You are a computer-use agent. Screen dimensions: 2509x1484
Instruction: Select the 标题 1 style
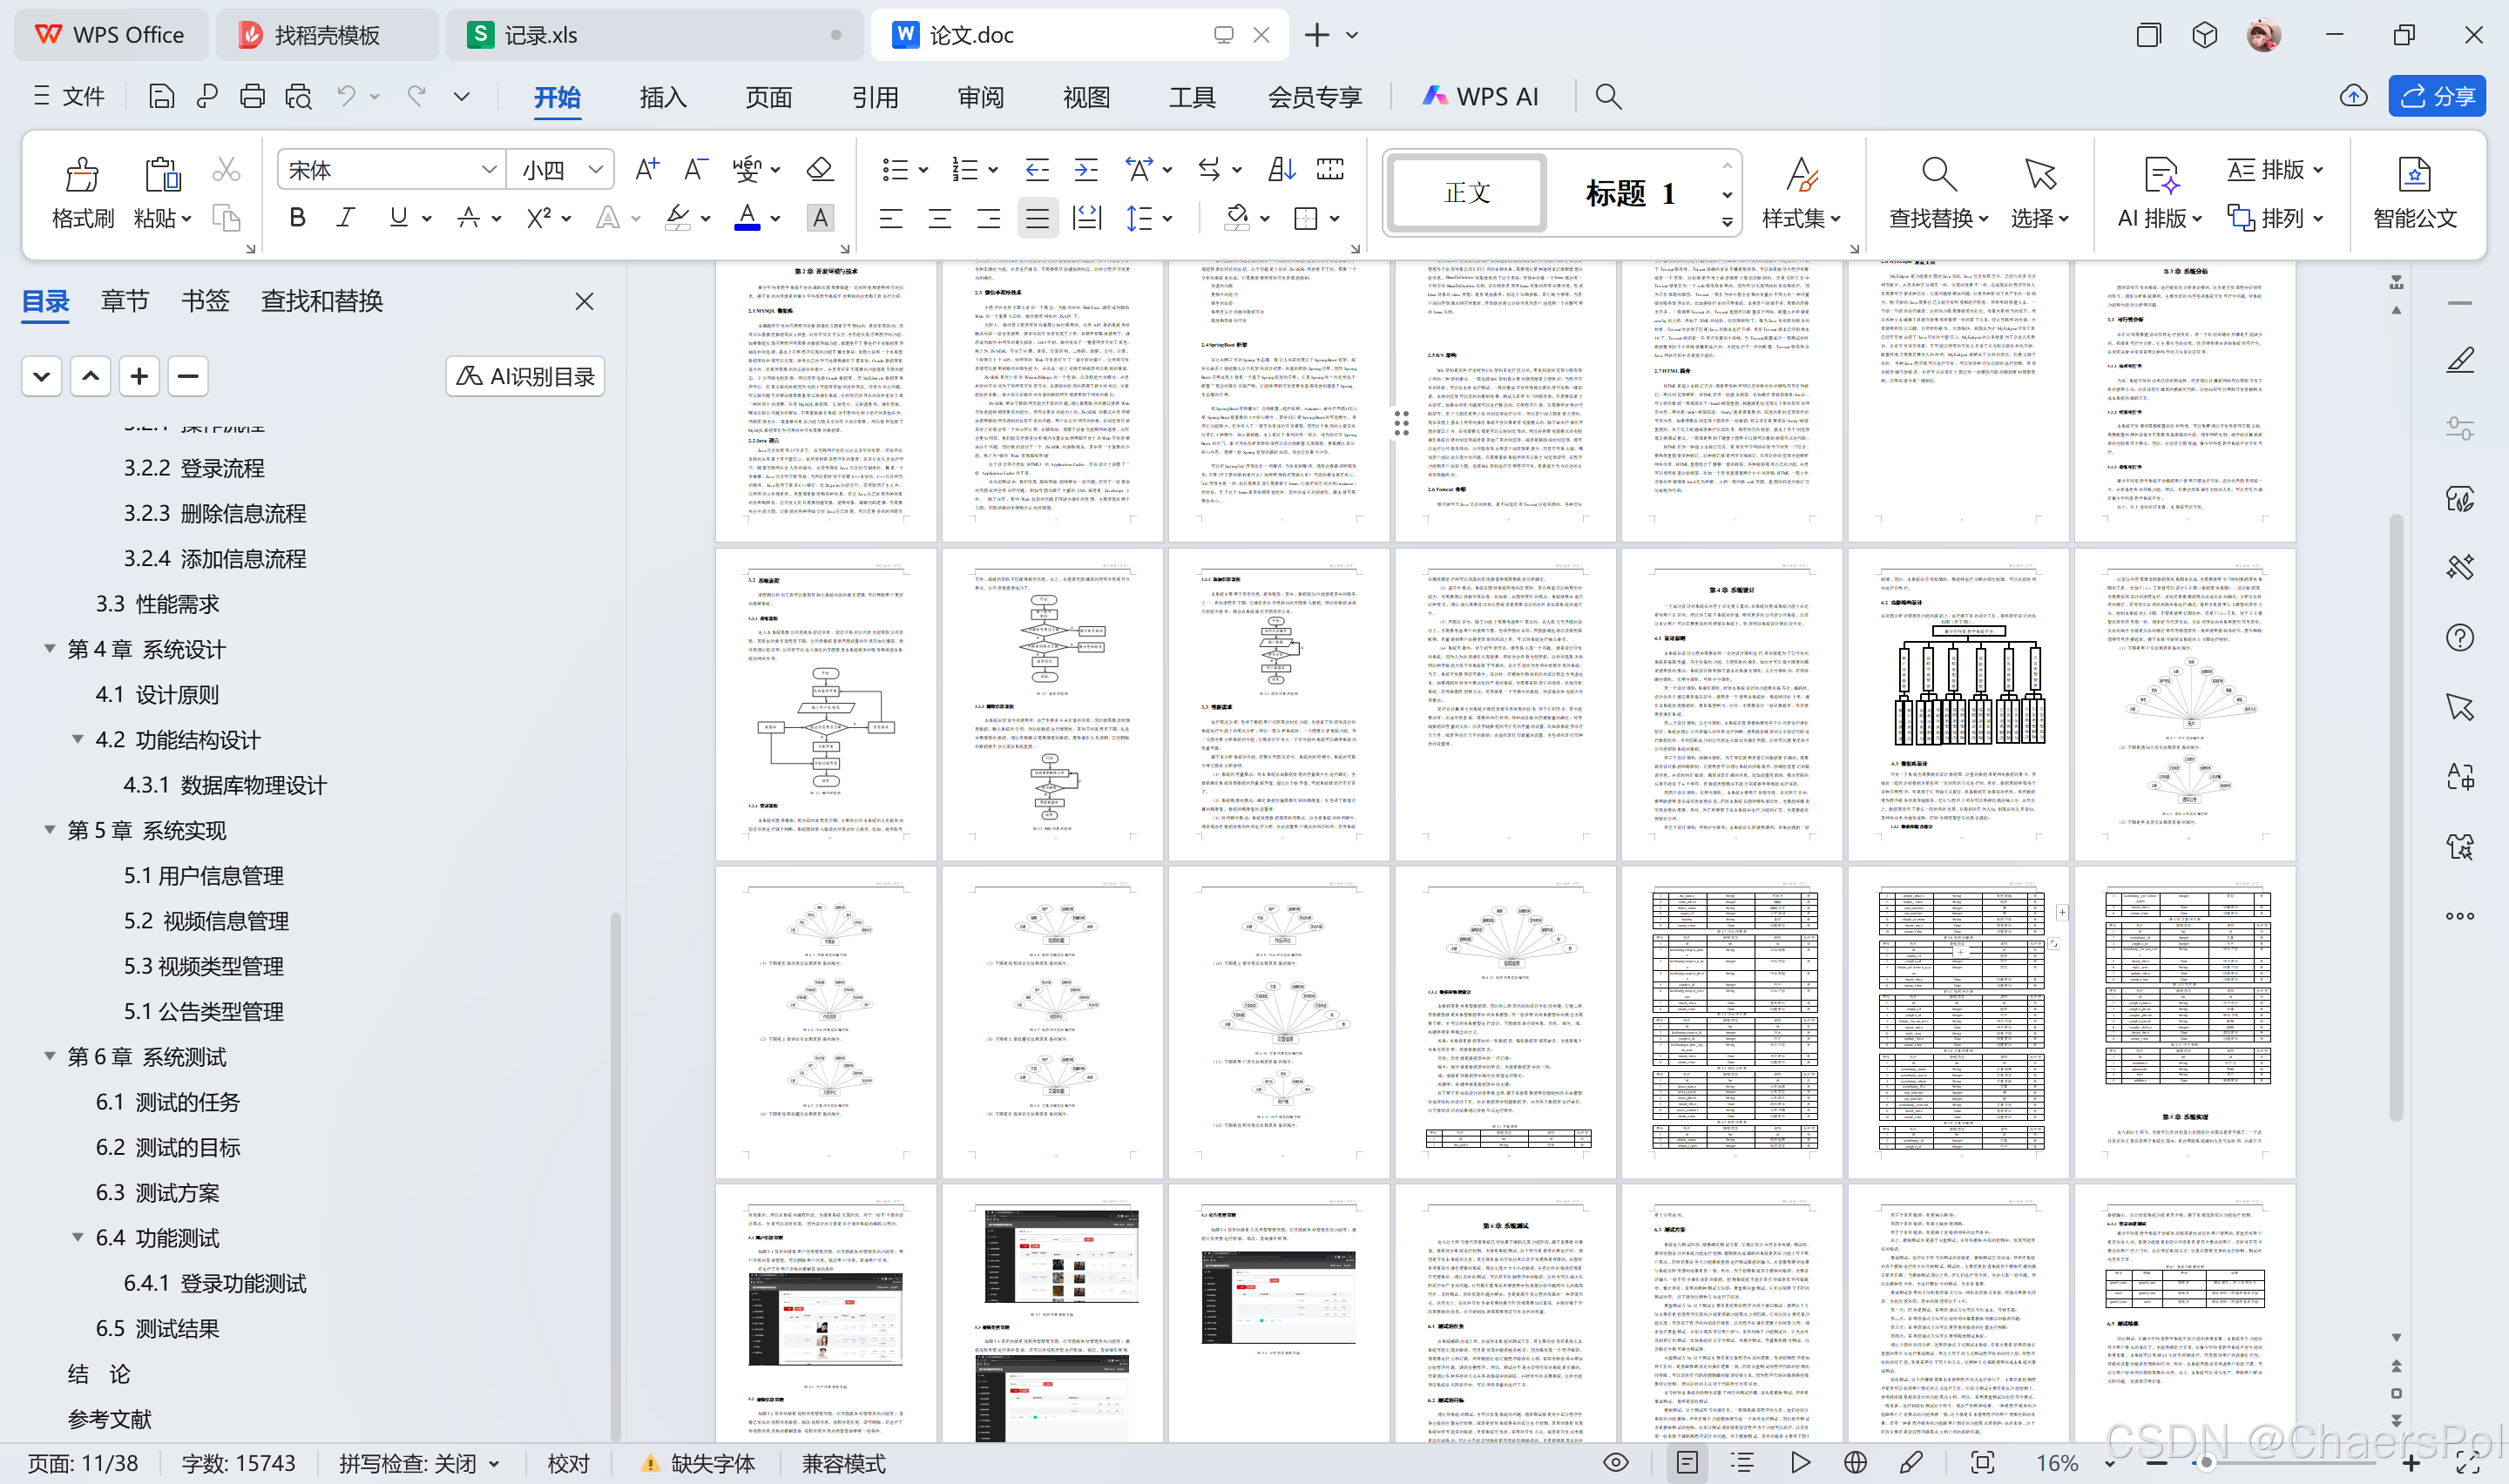(1630, 193)
